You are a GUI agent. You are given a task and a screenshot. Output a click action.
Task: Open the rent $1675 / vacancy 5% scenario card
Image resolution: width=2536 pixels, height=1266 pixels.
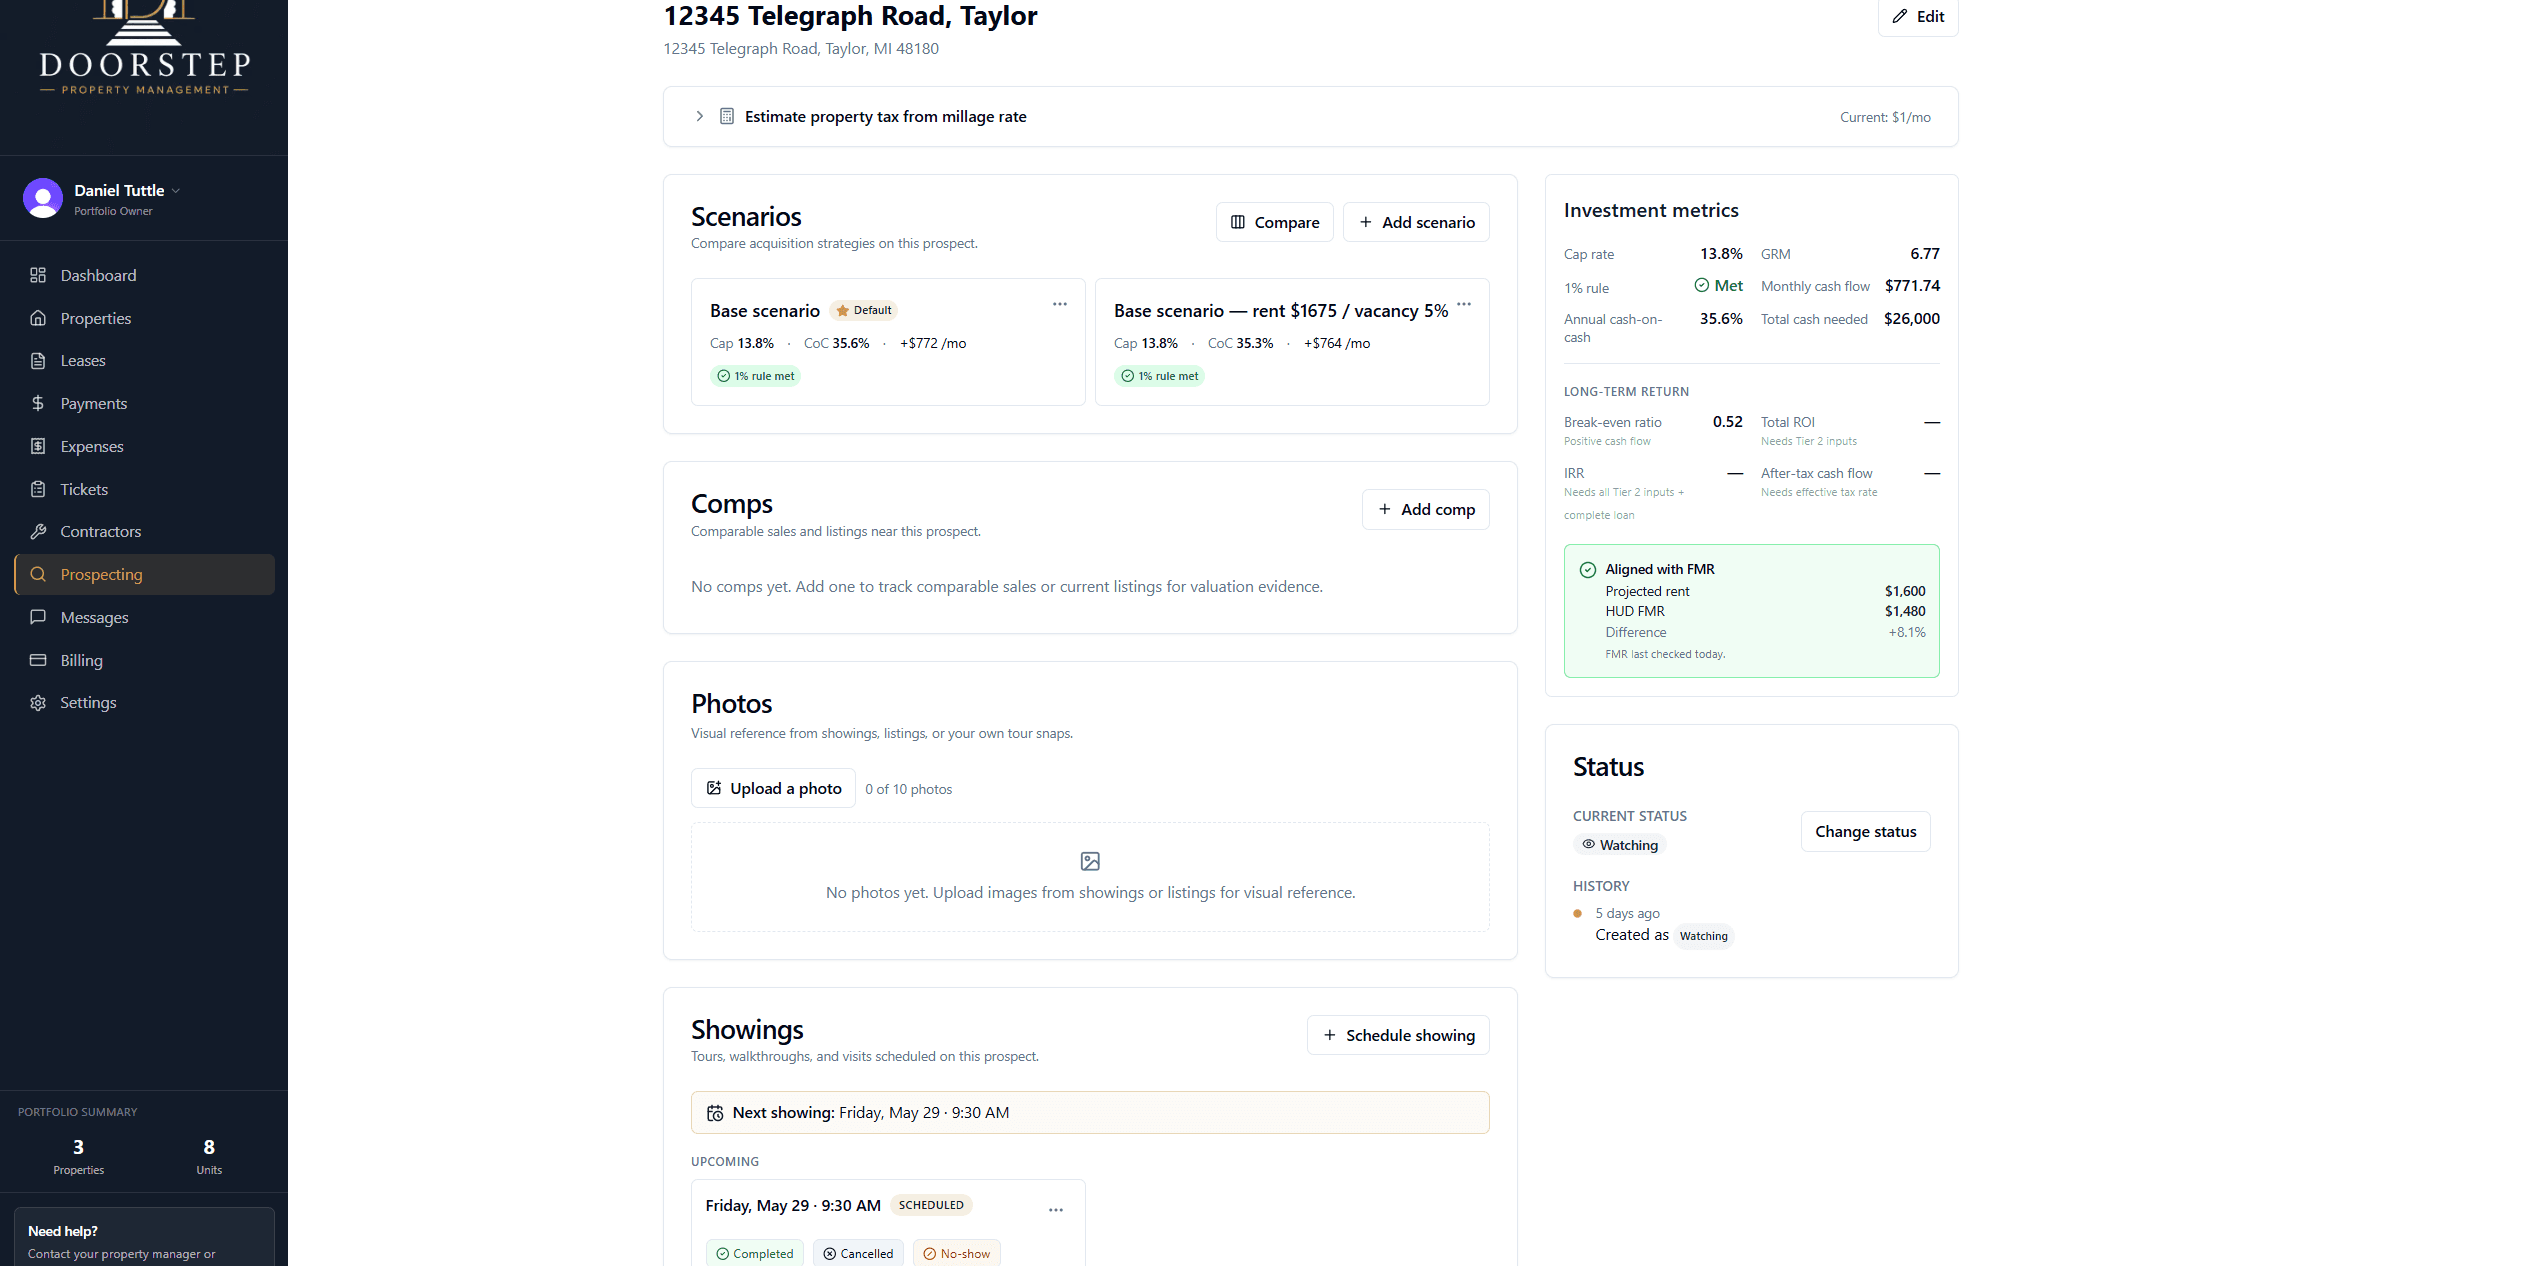click(1292, 342)
